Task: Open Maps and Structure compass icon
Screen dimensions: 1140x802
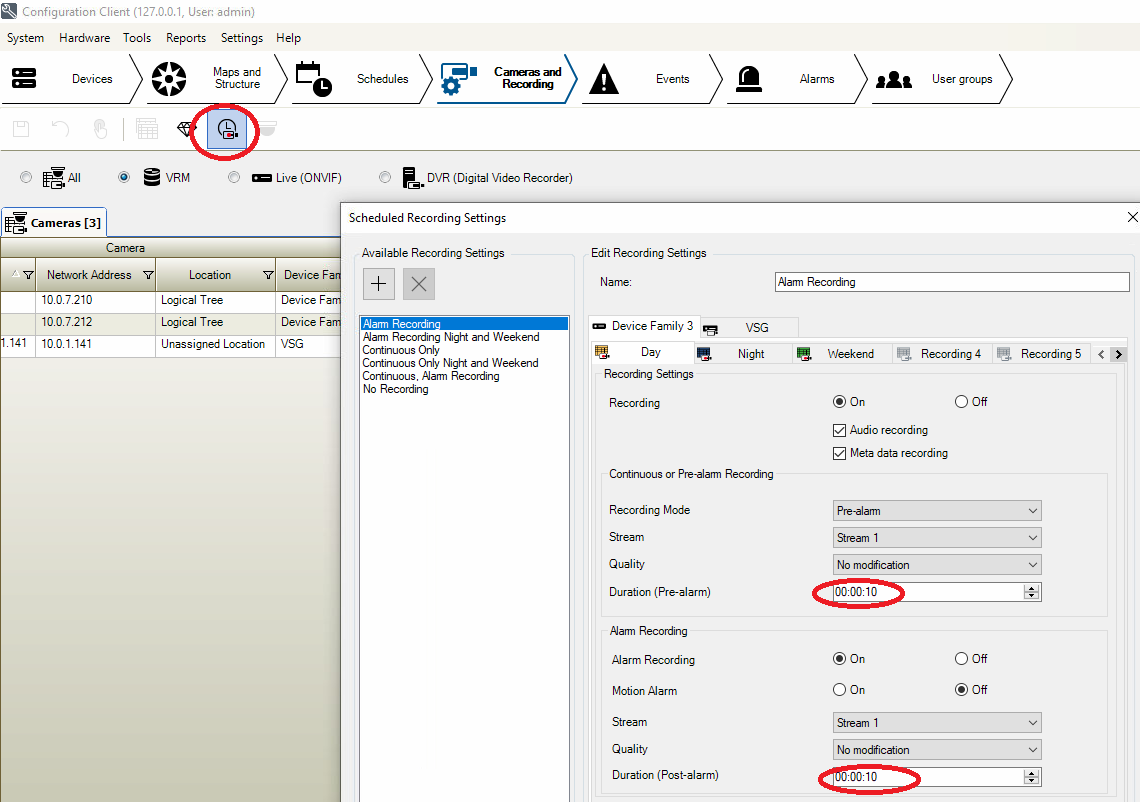Action: pyautogui.click(x=169, y=79)
